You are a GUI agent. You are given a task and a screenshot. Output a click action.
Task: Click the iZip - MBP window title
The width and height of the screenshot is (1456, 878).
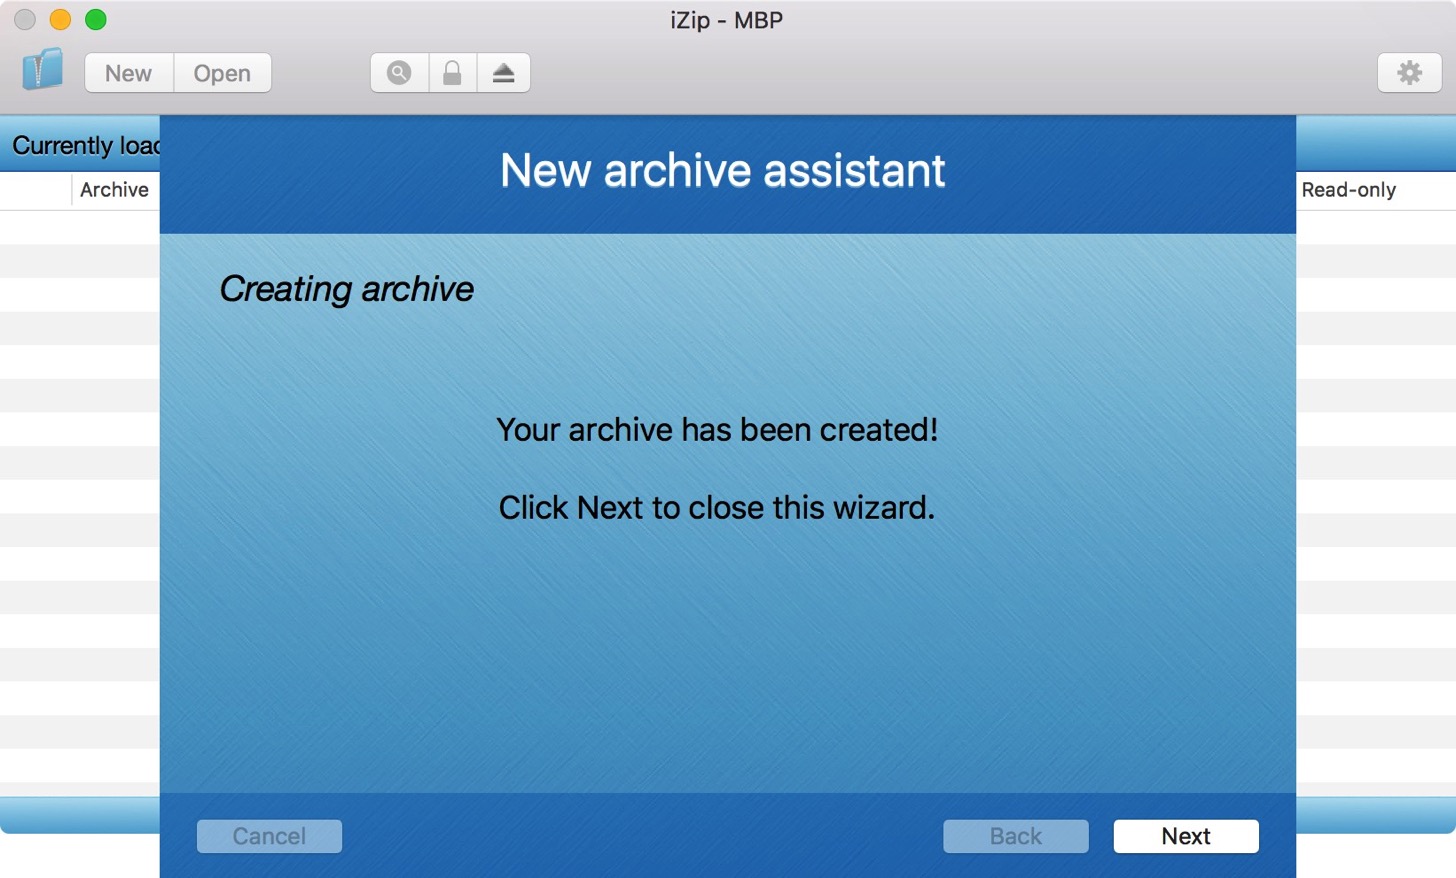click(727, 20)
